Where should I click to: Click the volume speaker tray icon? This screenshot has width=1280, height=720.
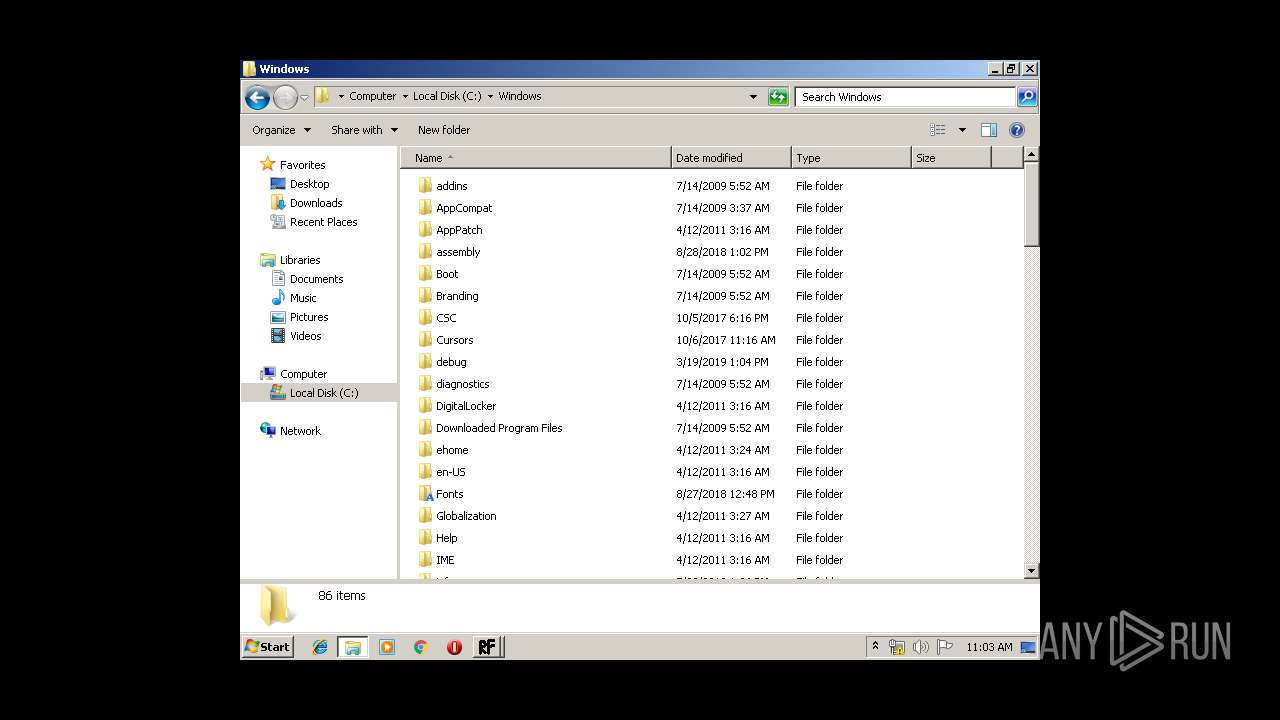pyautogui.click(x=920, y=647)
